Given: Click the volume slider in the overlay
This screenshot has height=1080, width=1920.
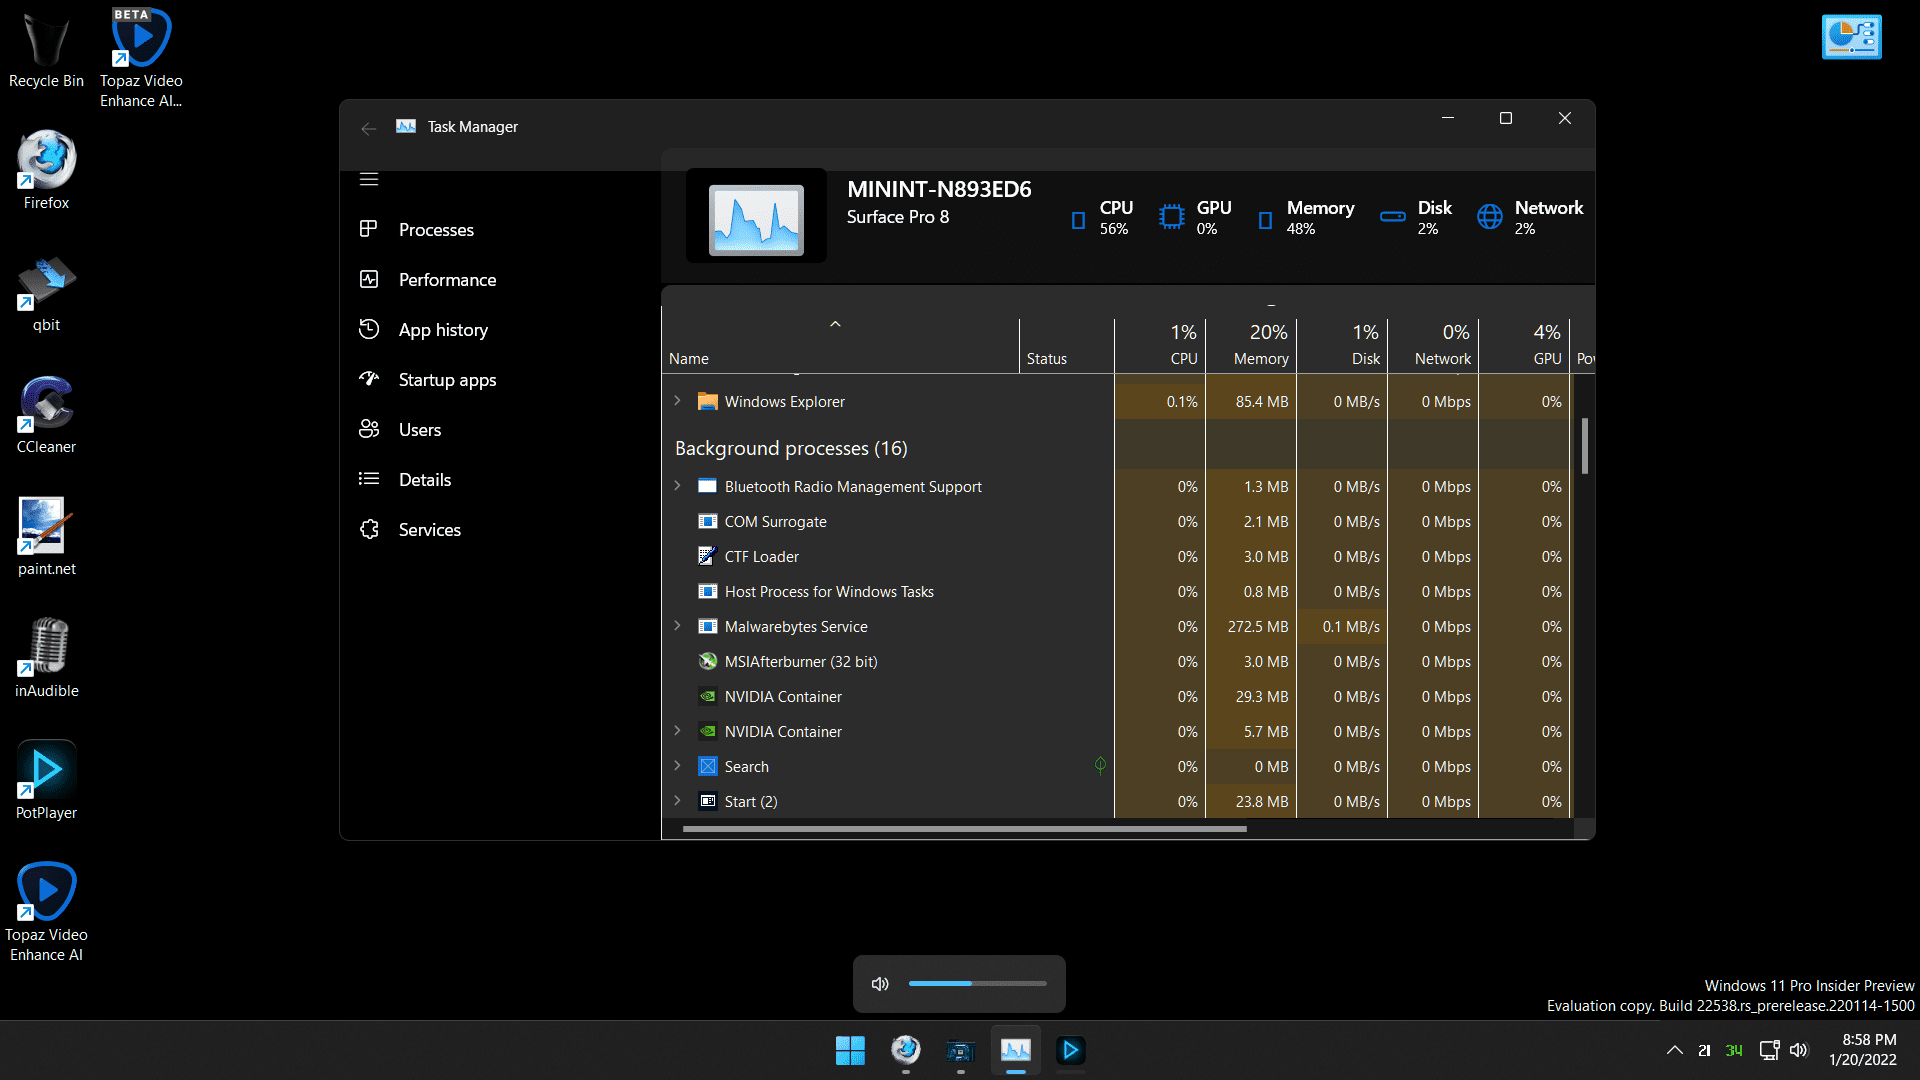Looking at the screenshot, I should [977, 983].
